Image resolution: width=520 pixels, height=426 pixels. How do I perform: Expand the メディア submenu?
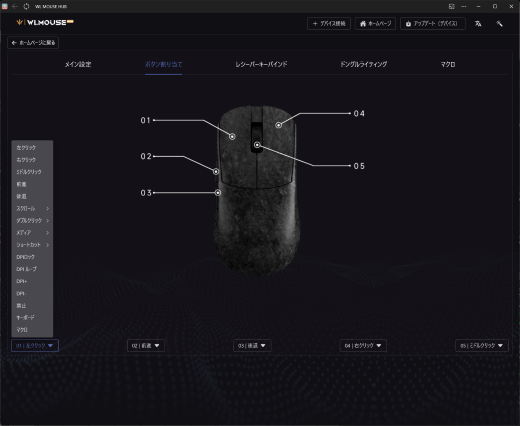coord(32,233)
